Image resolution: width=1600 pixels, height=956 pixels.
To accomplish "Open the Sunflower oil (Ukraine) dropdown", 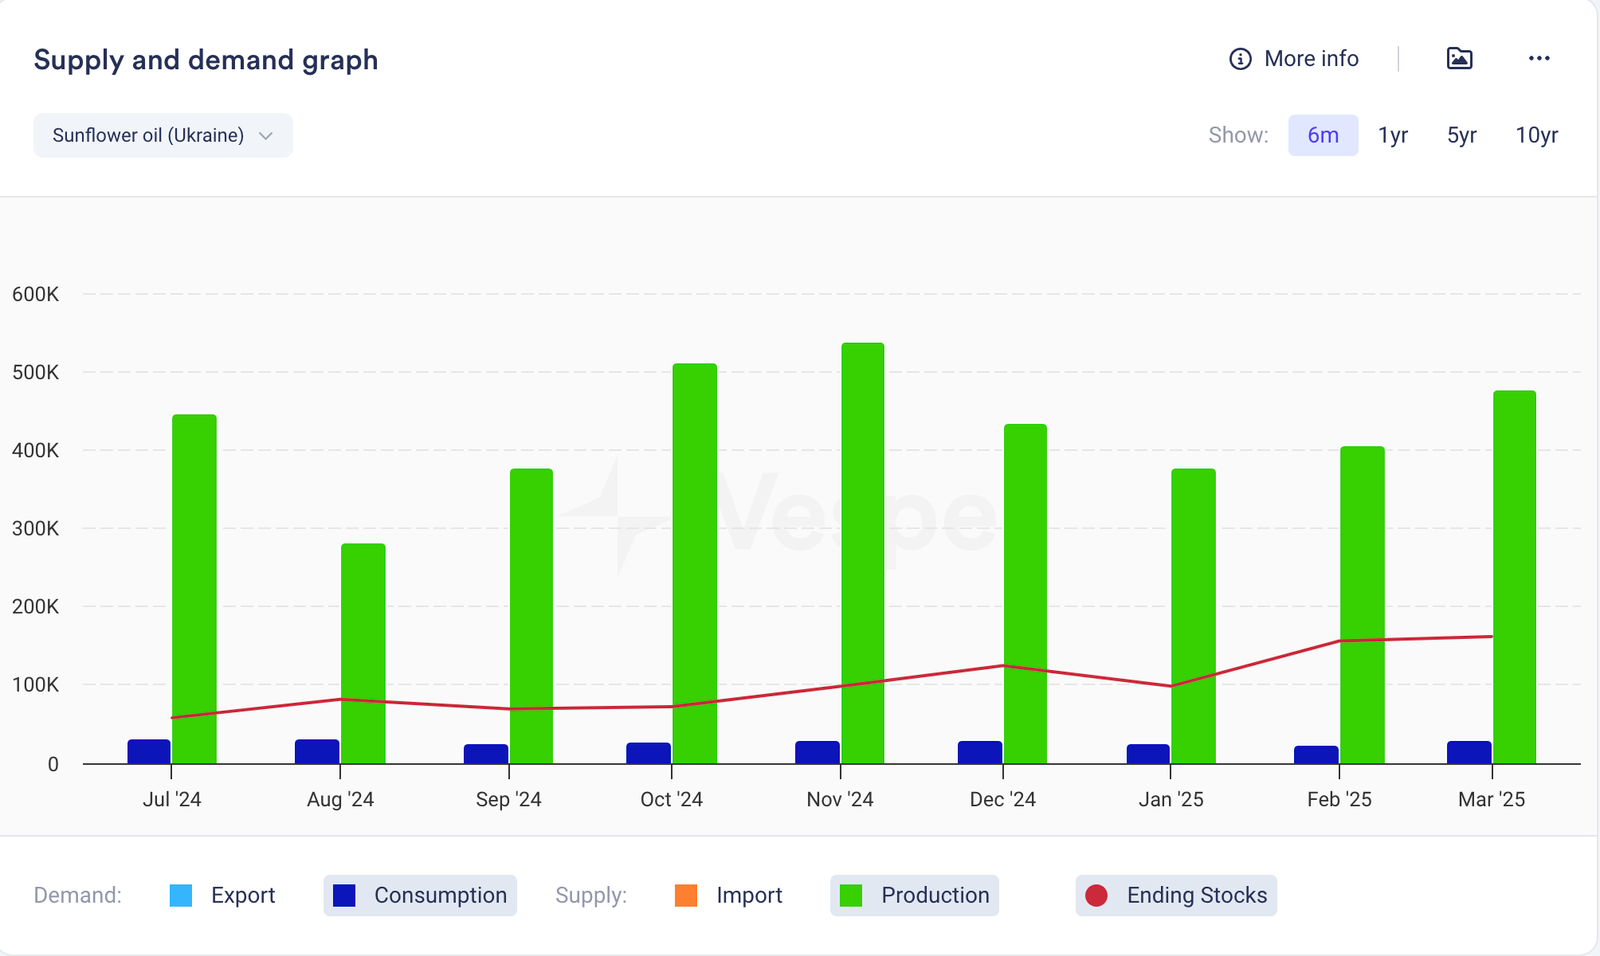I will tap(162, 136).
